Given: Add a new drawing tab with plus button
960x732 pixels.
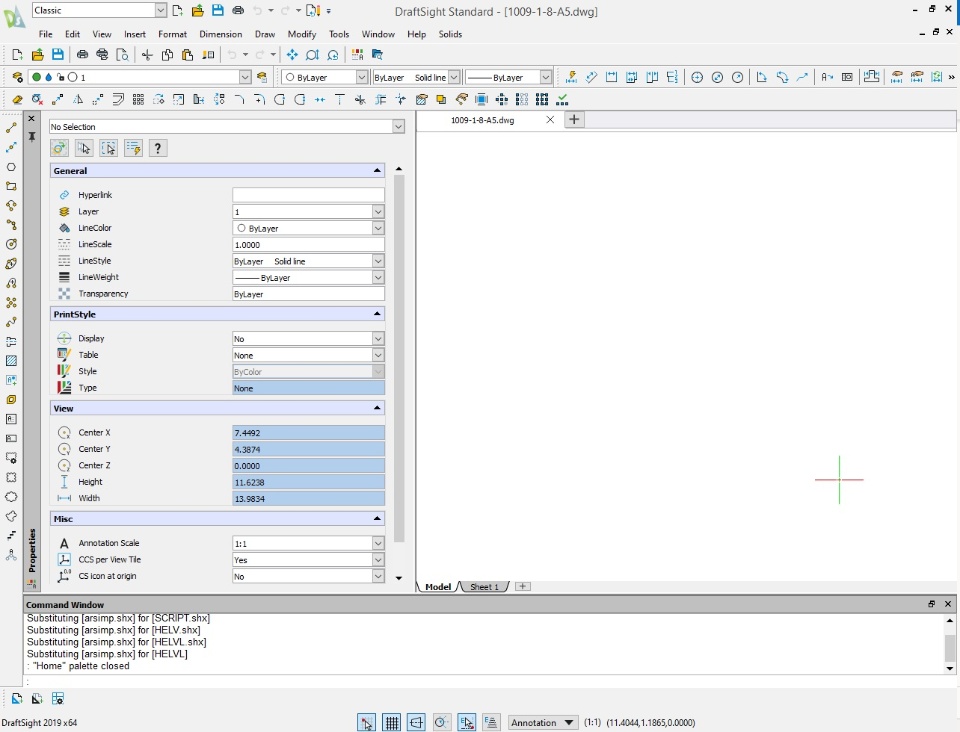Looking at the screenshot, I should click(x=574, y=120).
